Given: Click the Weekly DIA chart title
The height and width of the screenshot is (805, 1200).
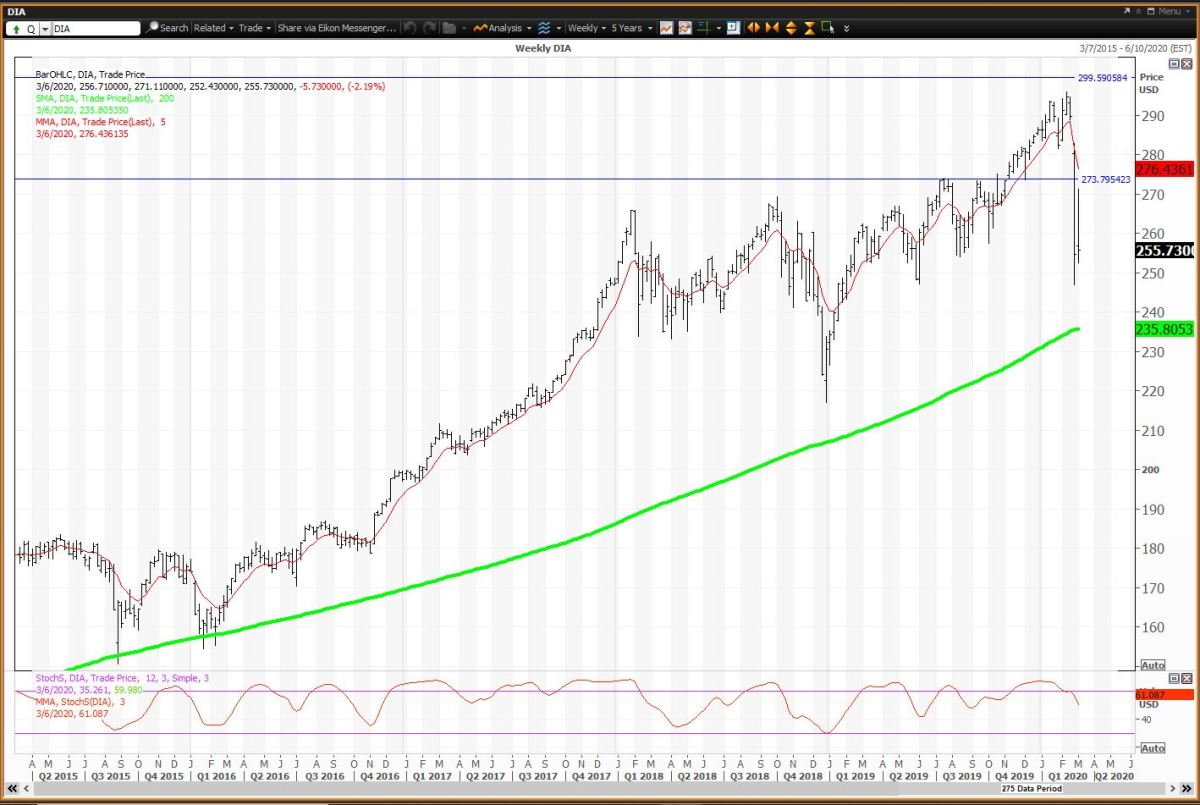Looking at the screenshot, I should [543, 48].
